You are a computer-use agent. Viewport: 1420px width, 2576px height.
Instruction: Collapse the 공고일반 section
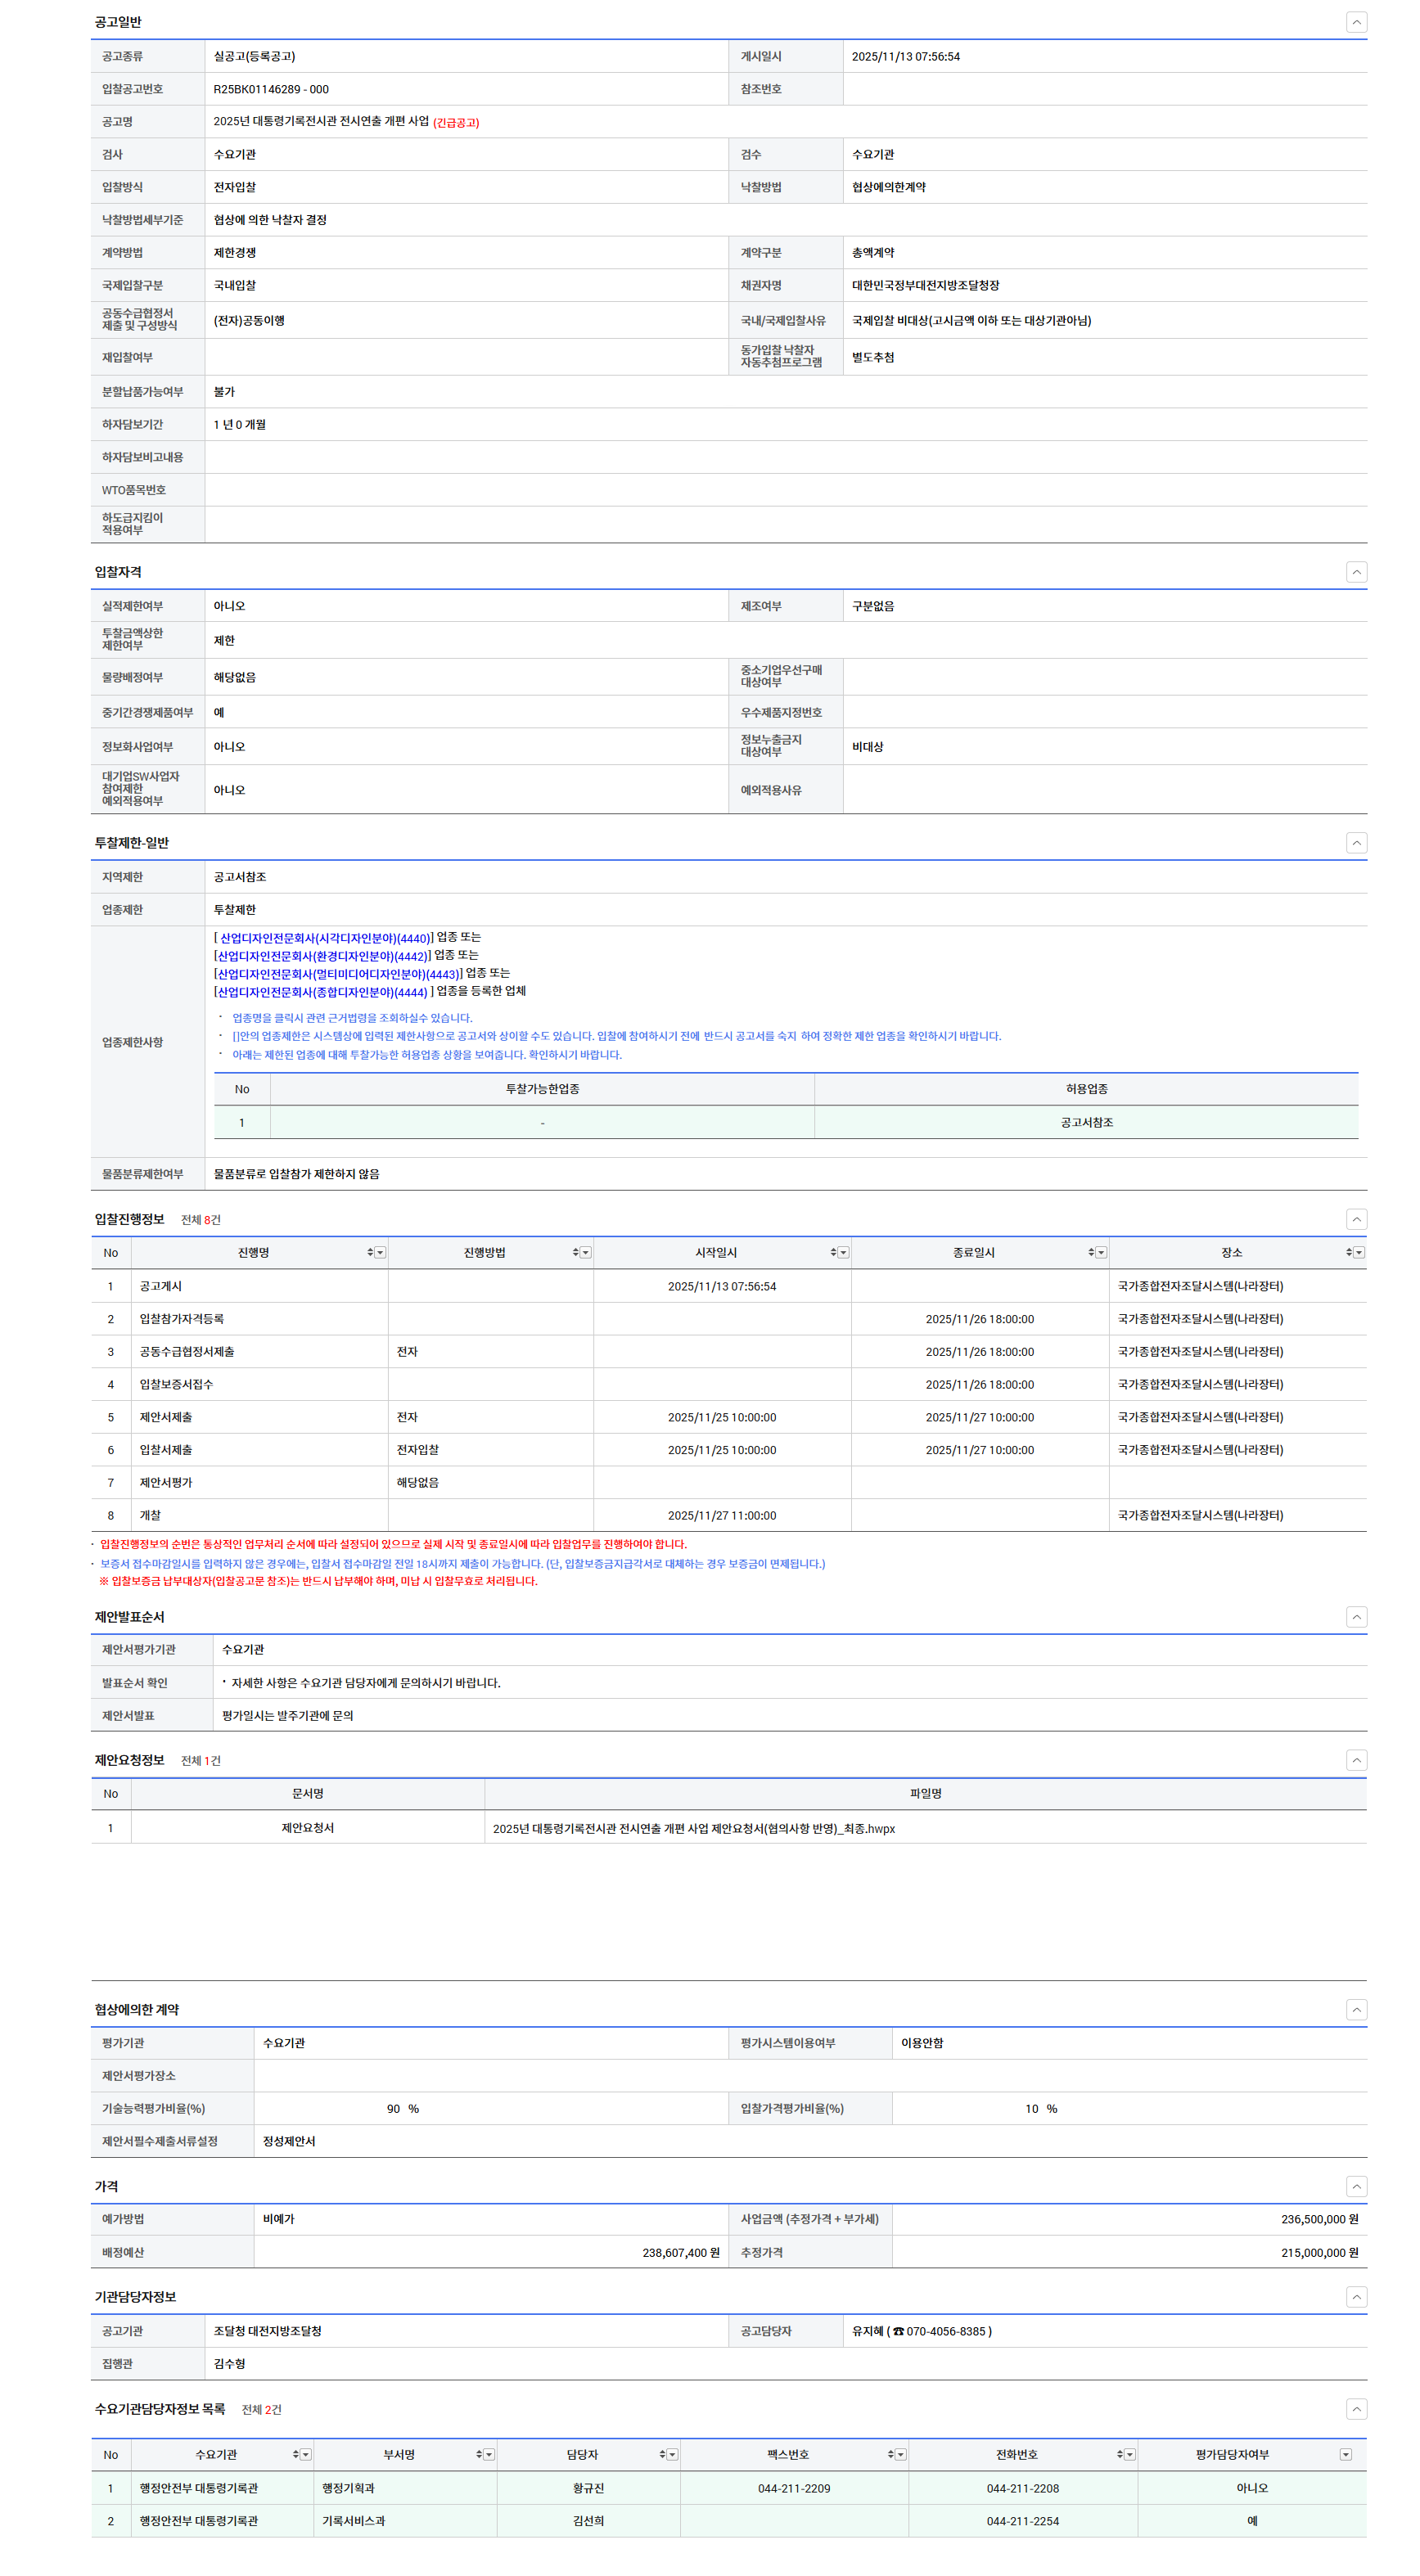click(1356, 22)
